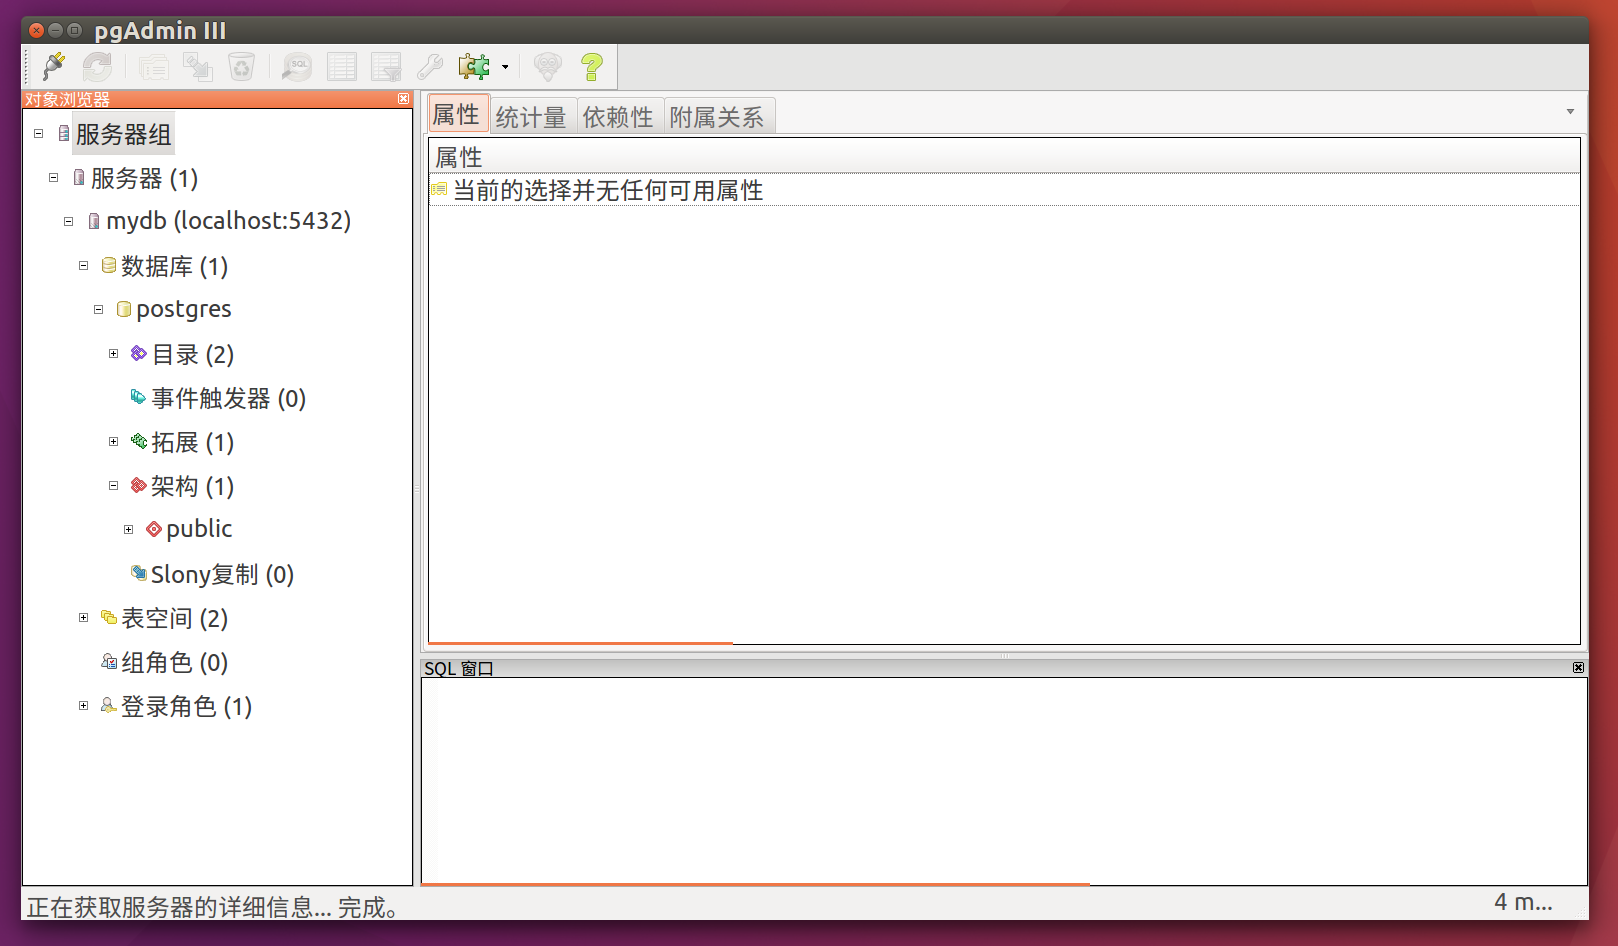The height and width of the screenshot is (946, 1618).
Task: Click the 当前的选择并无任何可用属性 row
Action: pos(1004,190)
